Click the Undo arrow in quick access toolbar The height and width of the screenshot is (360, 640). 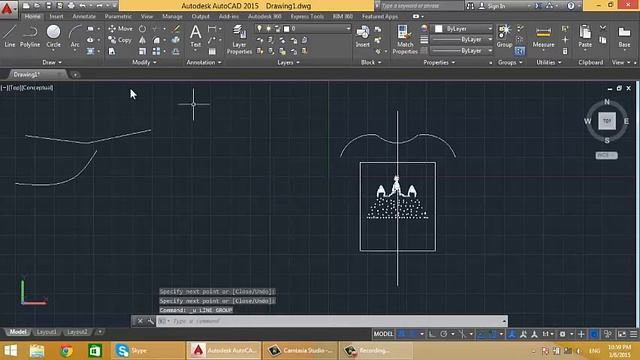click(83, 6)
